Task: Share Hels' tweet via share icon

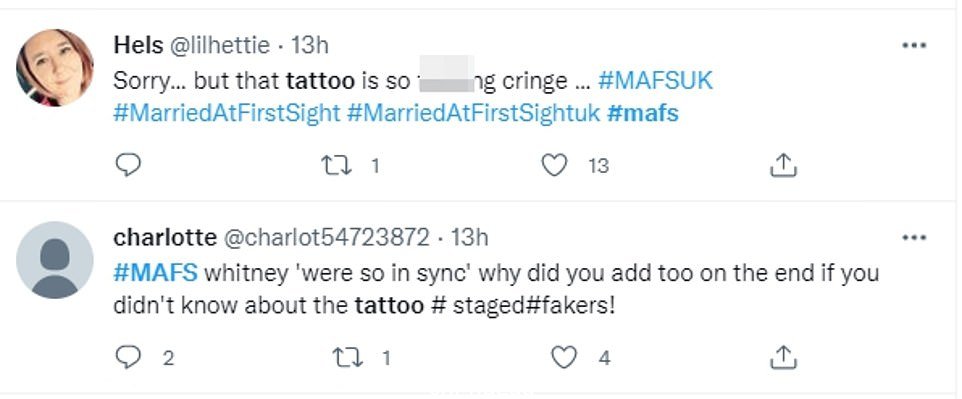Action: coord(783,165)
